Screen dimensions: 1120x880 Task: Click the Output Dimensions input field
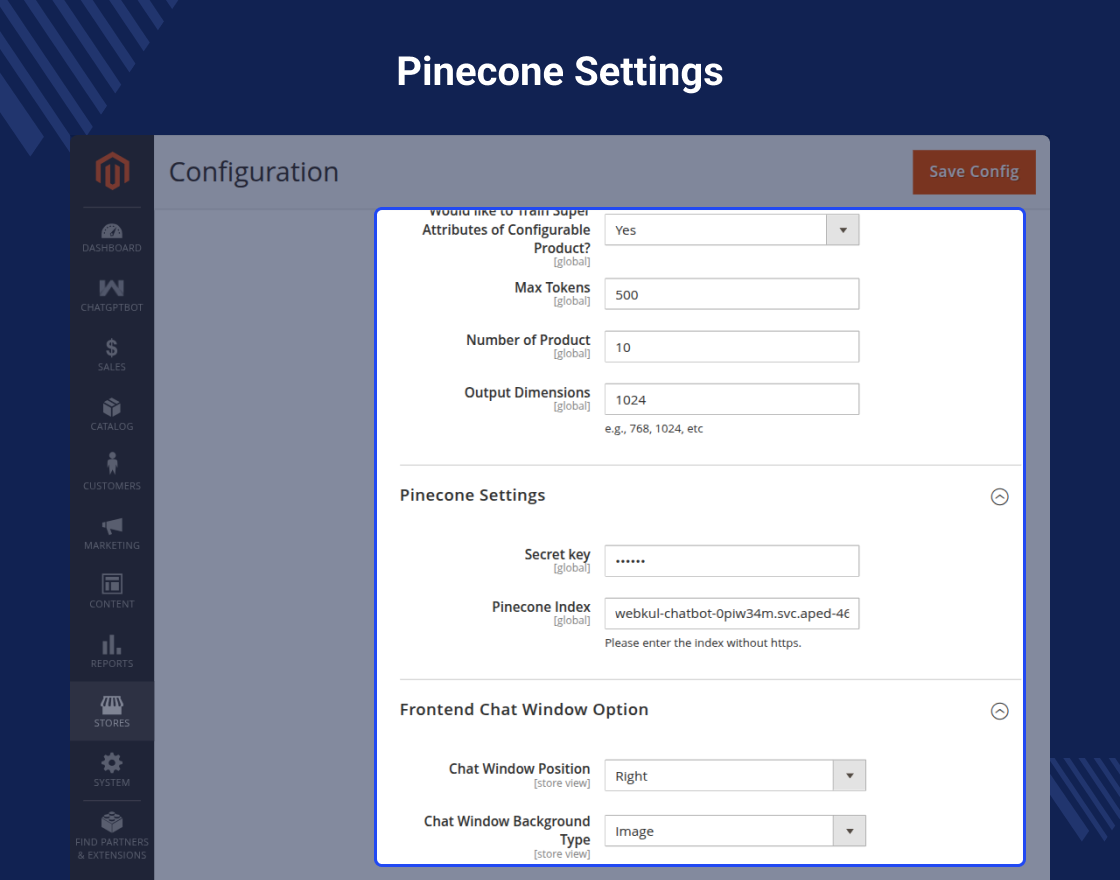click(x=731, y=399)
